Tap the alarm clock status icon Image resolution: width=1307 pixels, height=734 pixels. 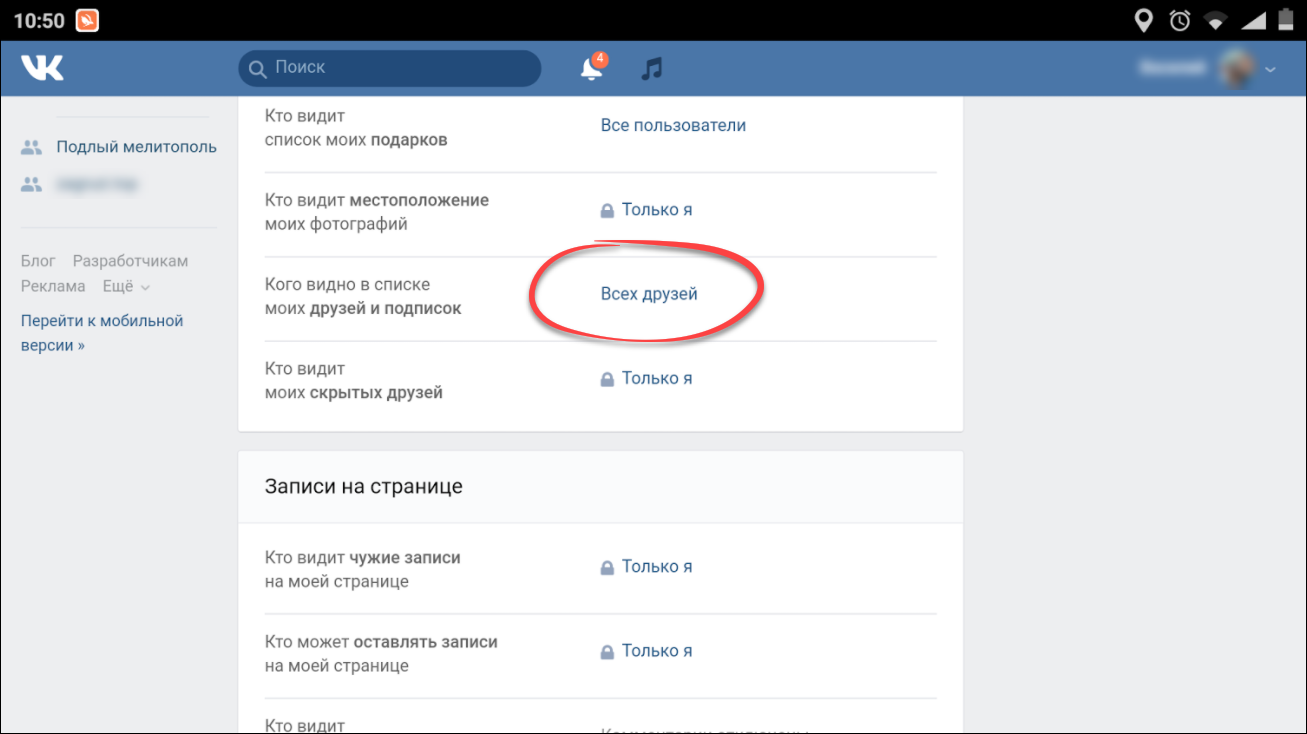(x=1180, y=20)
